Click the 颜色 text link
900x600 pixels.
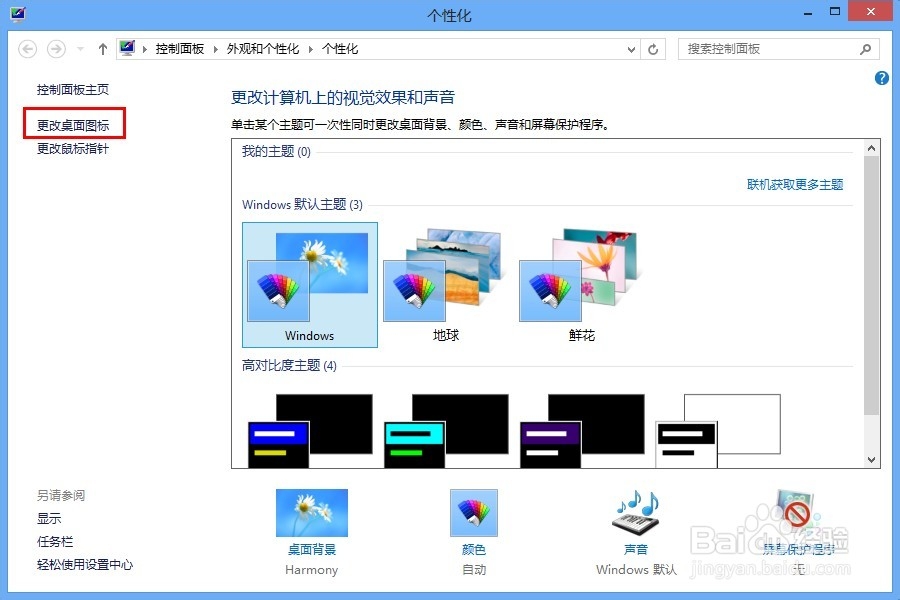474,549
